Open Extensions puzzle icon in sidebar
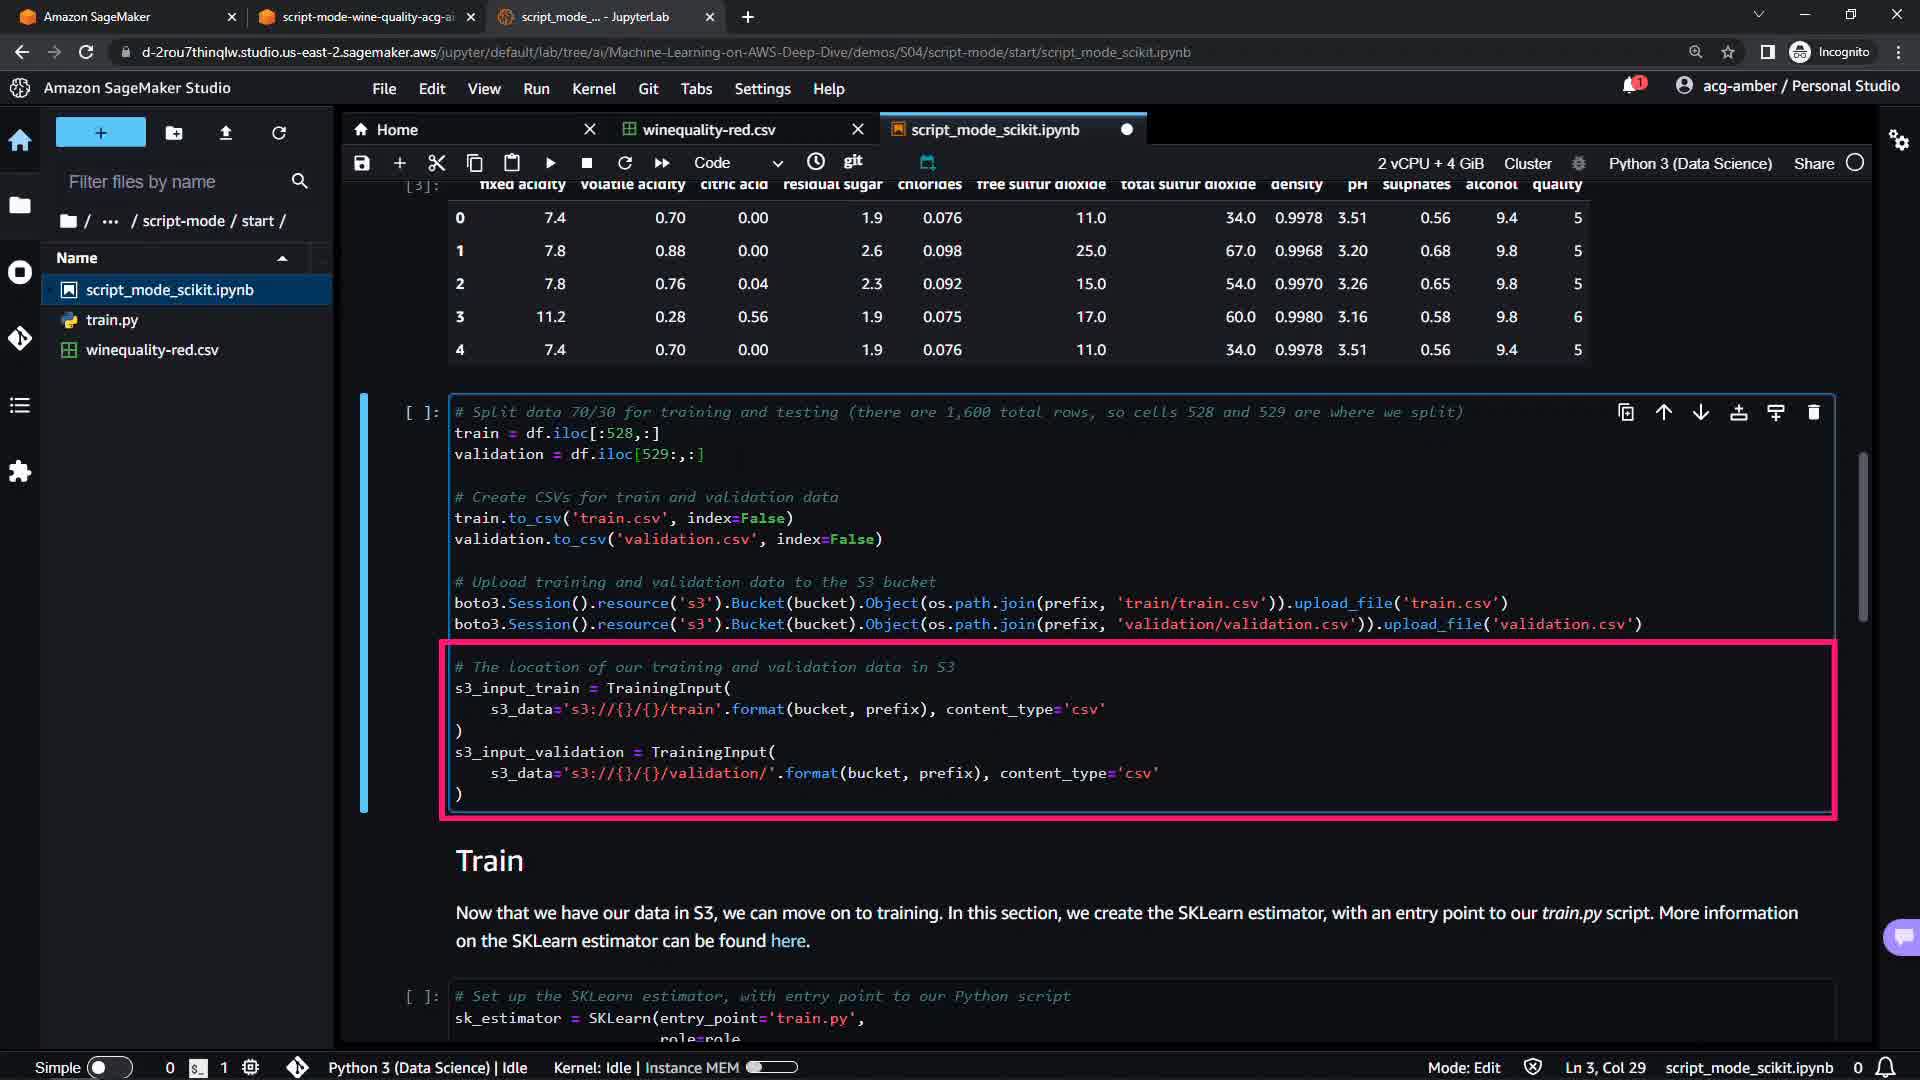The height and width of the screenshot is (1080, 1920). [20, 471]
